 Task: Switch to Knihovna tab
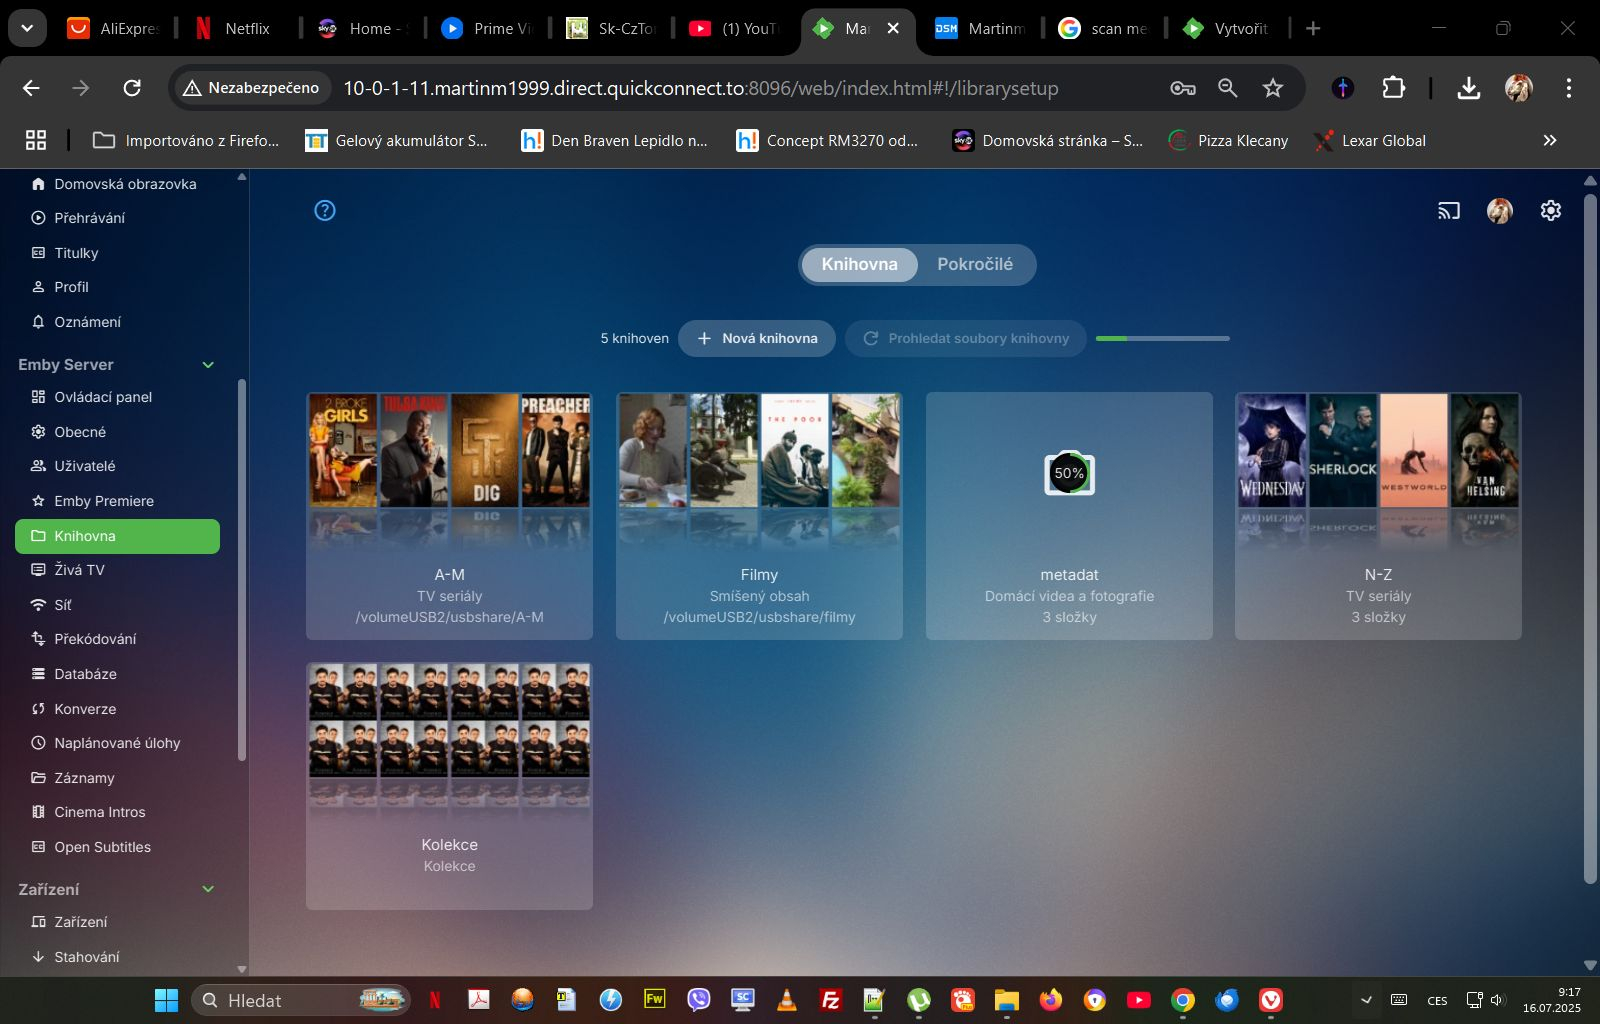tap(860, 264)
